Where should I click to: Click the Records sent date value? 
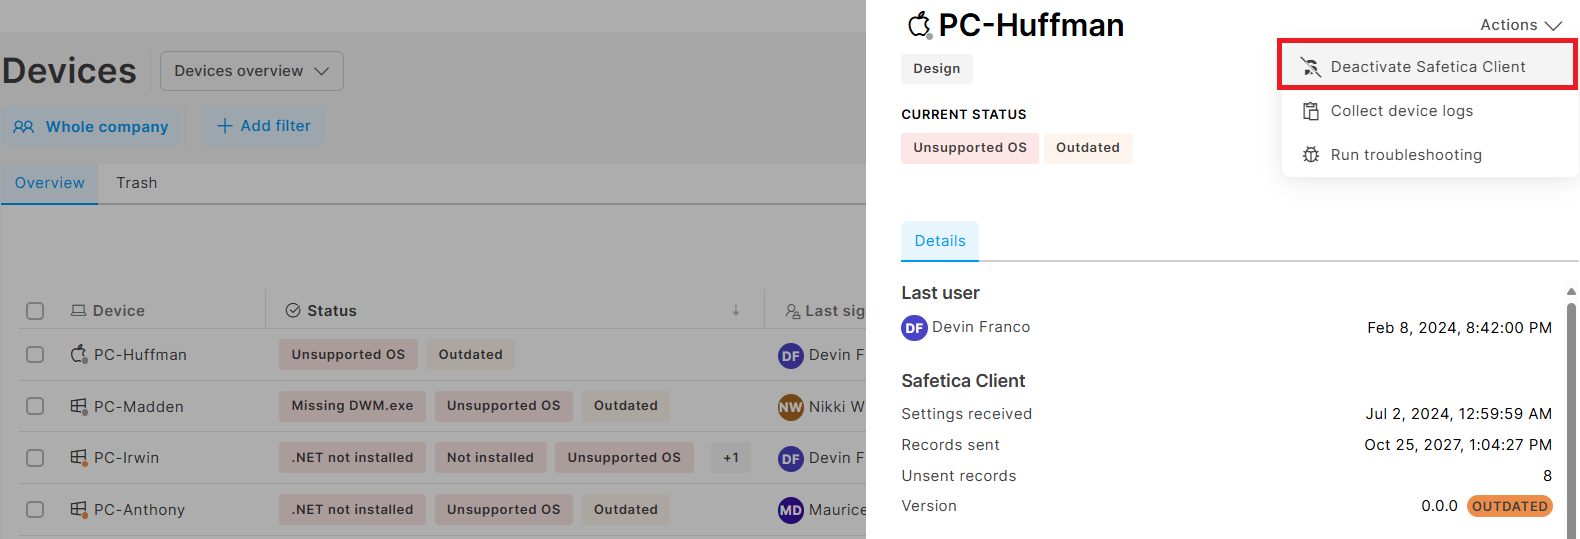coord(1458,445)
